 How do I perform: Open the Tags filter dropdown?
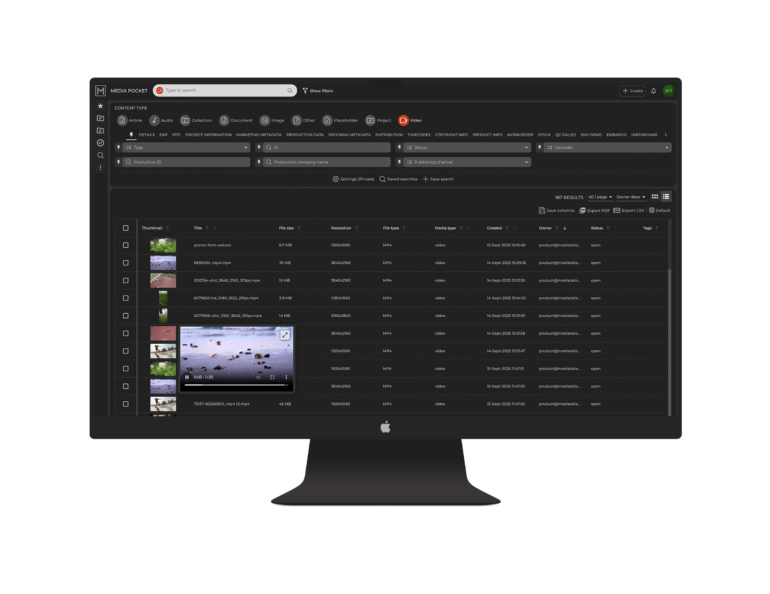click(185, 148)
